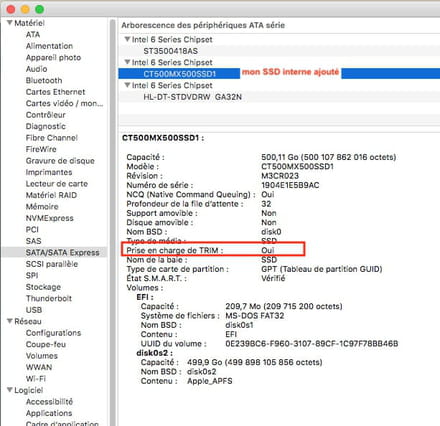Select Applications under Logiciel
440x426 pixels.
[x=49, y=413]
